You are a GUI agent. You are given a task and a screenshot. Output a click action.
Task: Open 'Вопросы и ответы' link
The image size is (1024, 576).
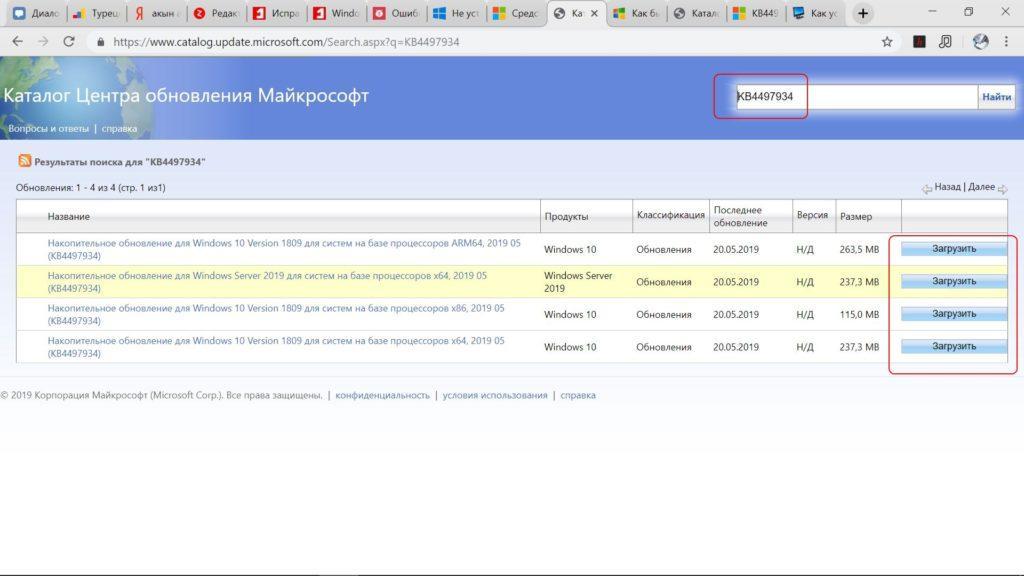(48, 129)
